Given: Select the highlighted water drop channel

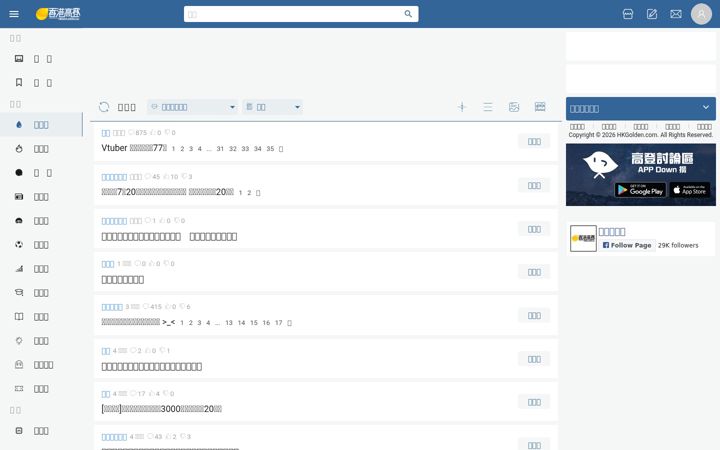Looking at the screenshot, I should coord(41,125).
